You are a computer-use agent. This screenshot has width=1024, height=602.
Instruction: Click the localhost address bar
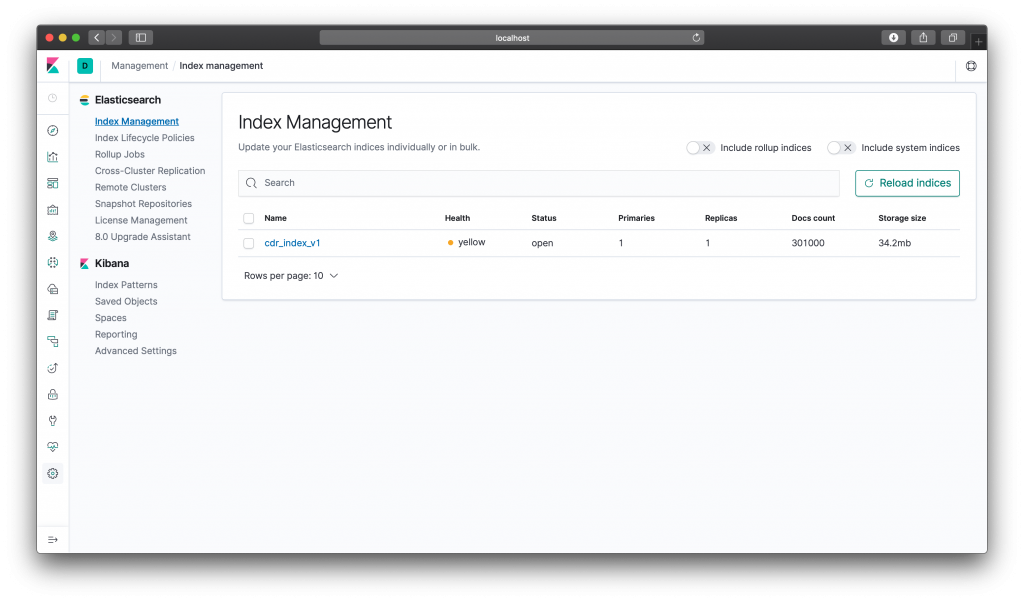(x=512, y=38)
